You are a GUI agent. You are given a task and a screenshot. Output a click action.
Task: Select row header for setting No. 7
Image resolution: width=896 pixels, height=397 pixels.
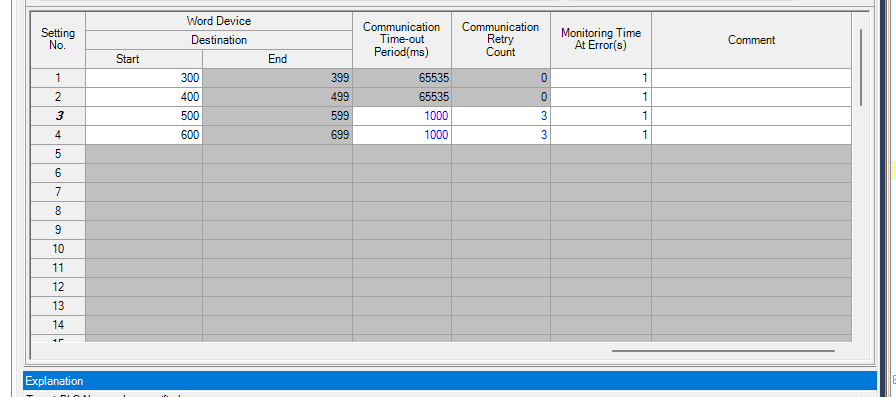click(x=58, y=192)
